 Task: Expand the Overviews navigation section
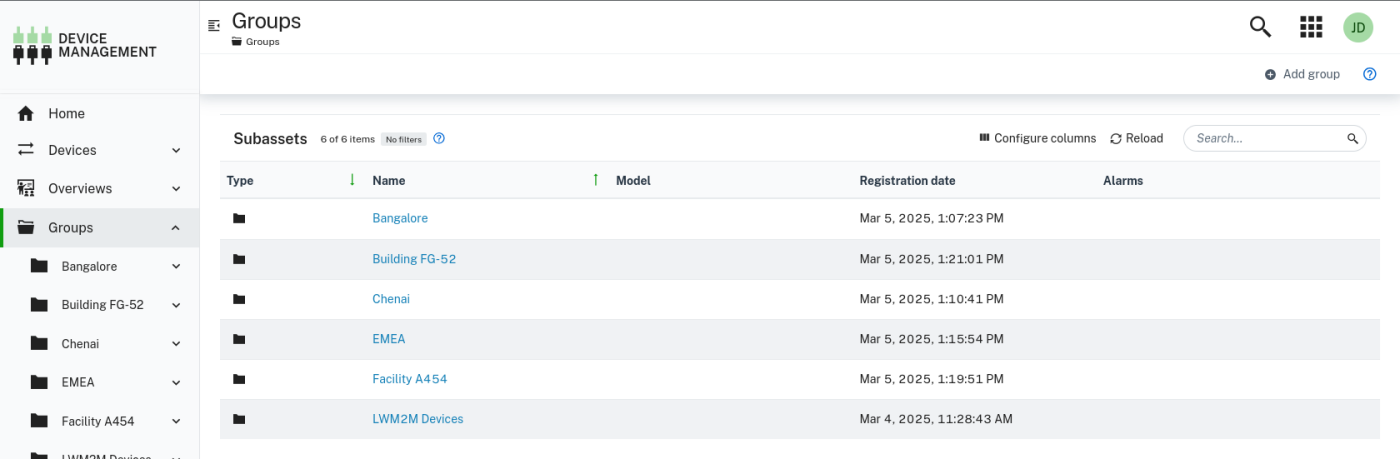coord(176,189)
